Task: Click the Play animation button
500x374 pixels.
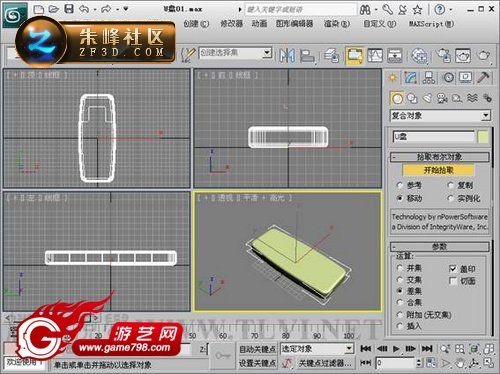Action: tap(396, 349)
